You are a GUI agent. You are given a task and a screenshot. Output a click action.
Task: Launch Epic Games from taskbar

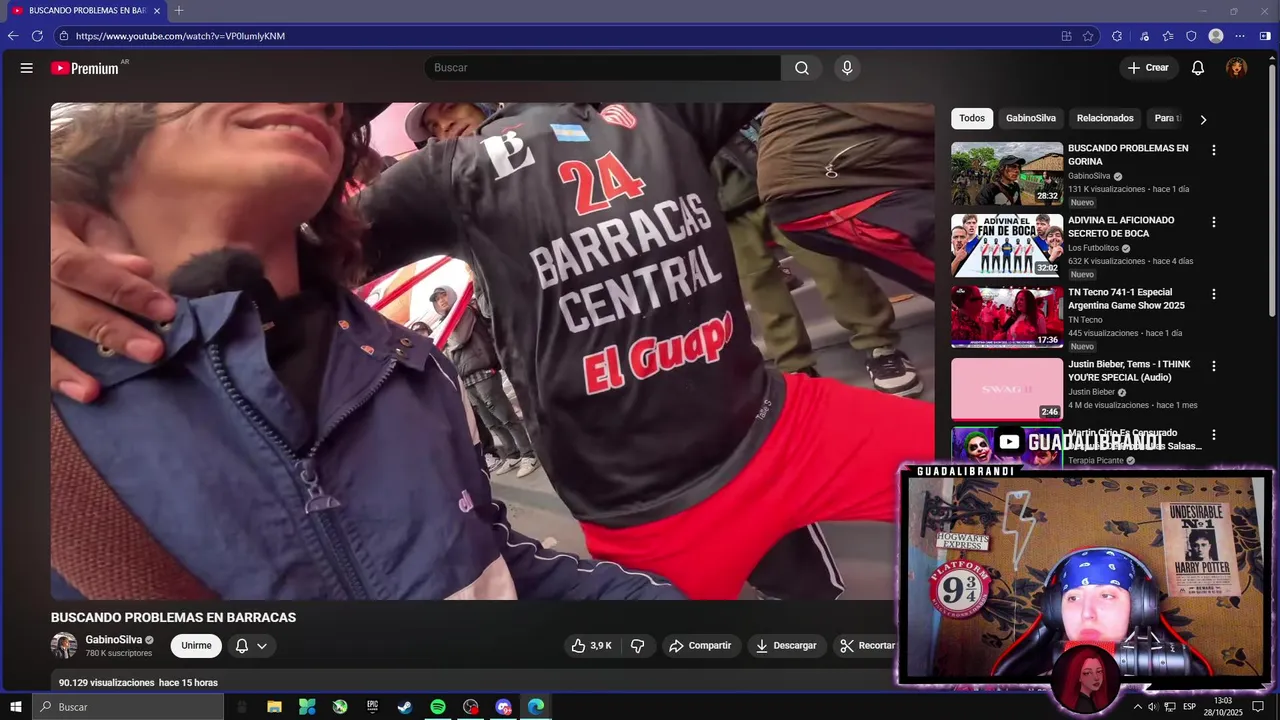[372, 707]
